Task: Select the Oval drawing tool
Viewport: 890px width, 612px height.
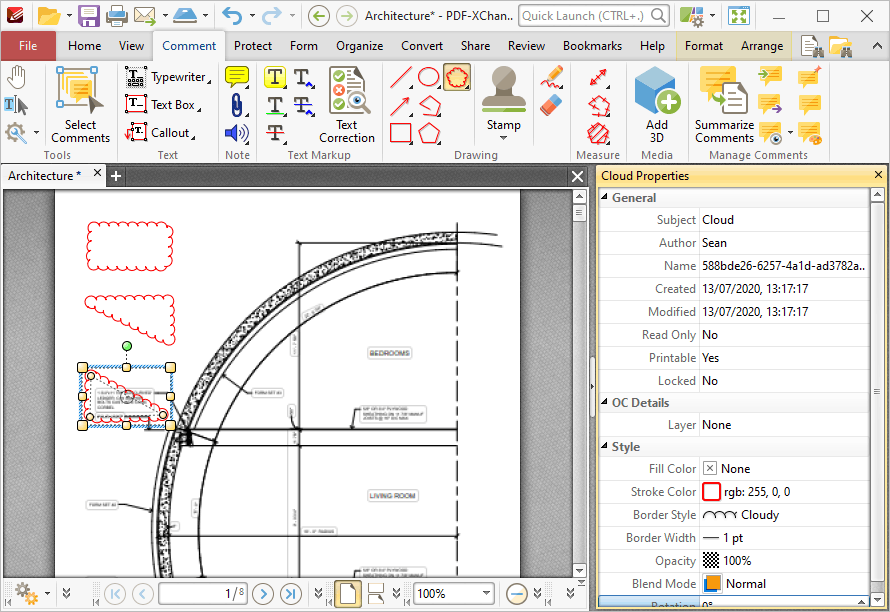Action: tap(429, 77)
